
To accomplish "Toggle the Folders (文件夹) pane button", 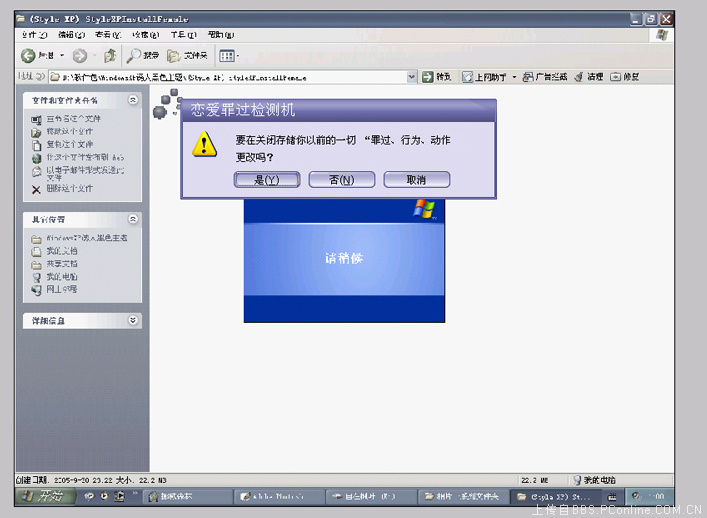I will point(187,56).
